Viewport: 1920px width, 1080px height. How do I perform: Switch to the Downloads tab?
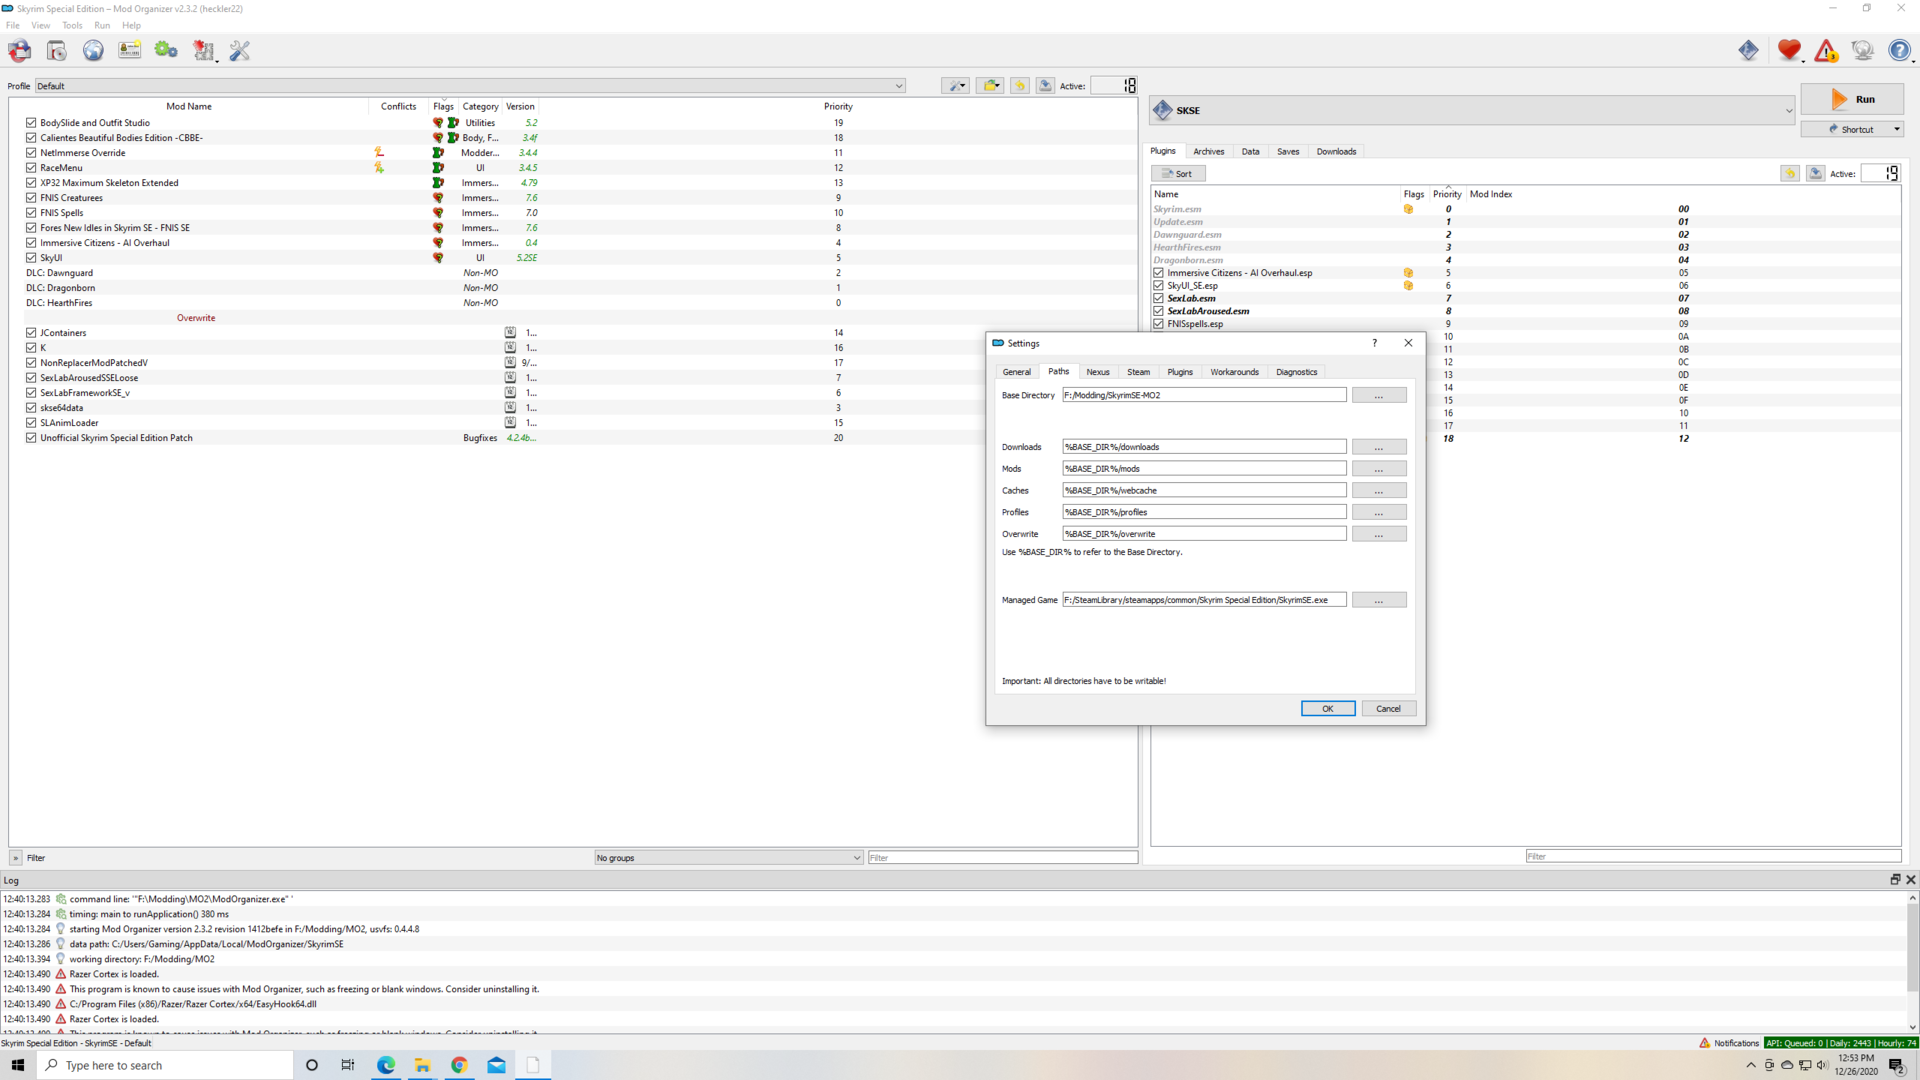1337,152
